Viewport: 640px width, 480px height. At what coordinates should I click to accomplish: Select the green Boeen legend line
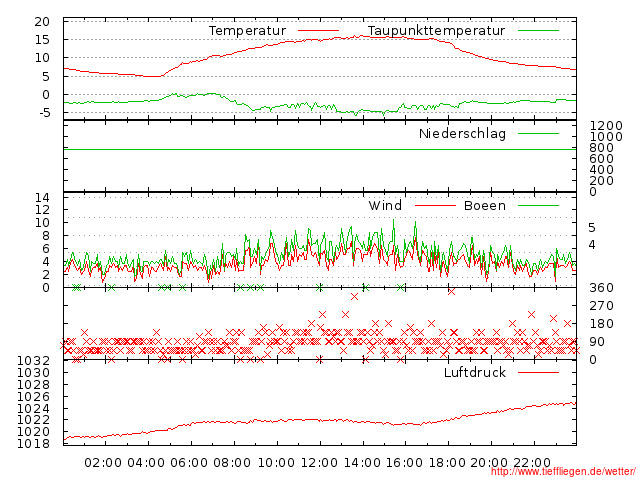(x=538, y=206)
